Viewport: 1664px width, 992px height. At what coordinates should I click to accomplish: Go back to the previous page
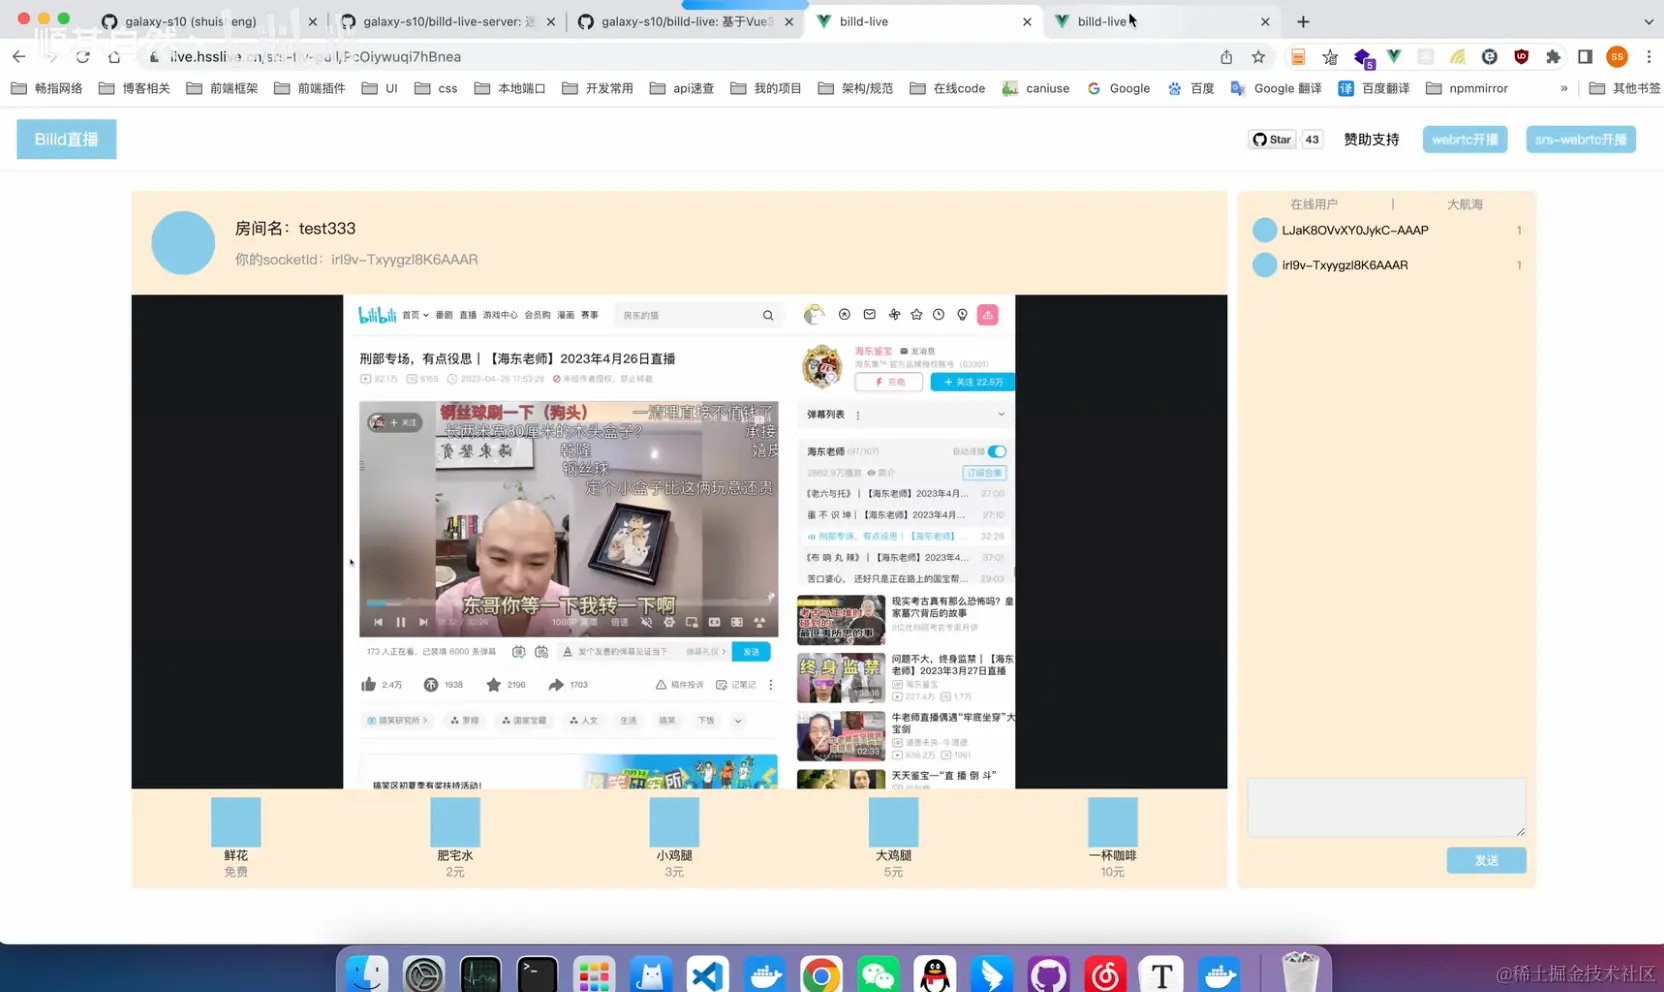point(19,57)
